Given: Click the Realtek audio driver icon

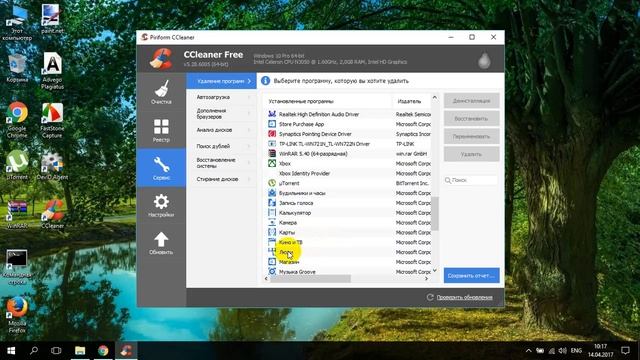Looking at the screenshot, I should (x=272, y=114).
